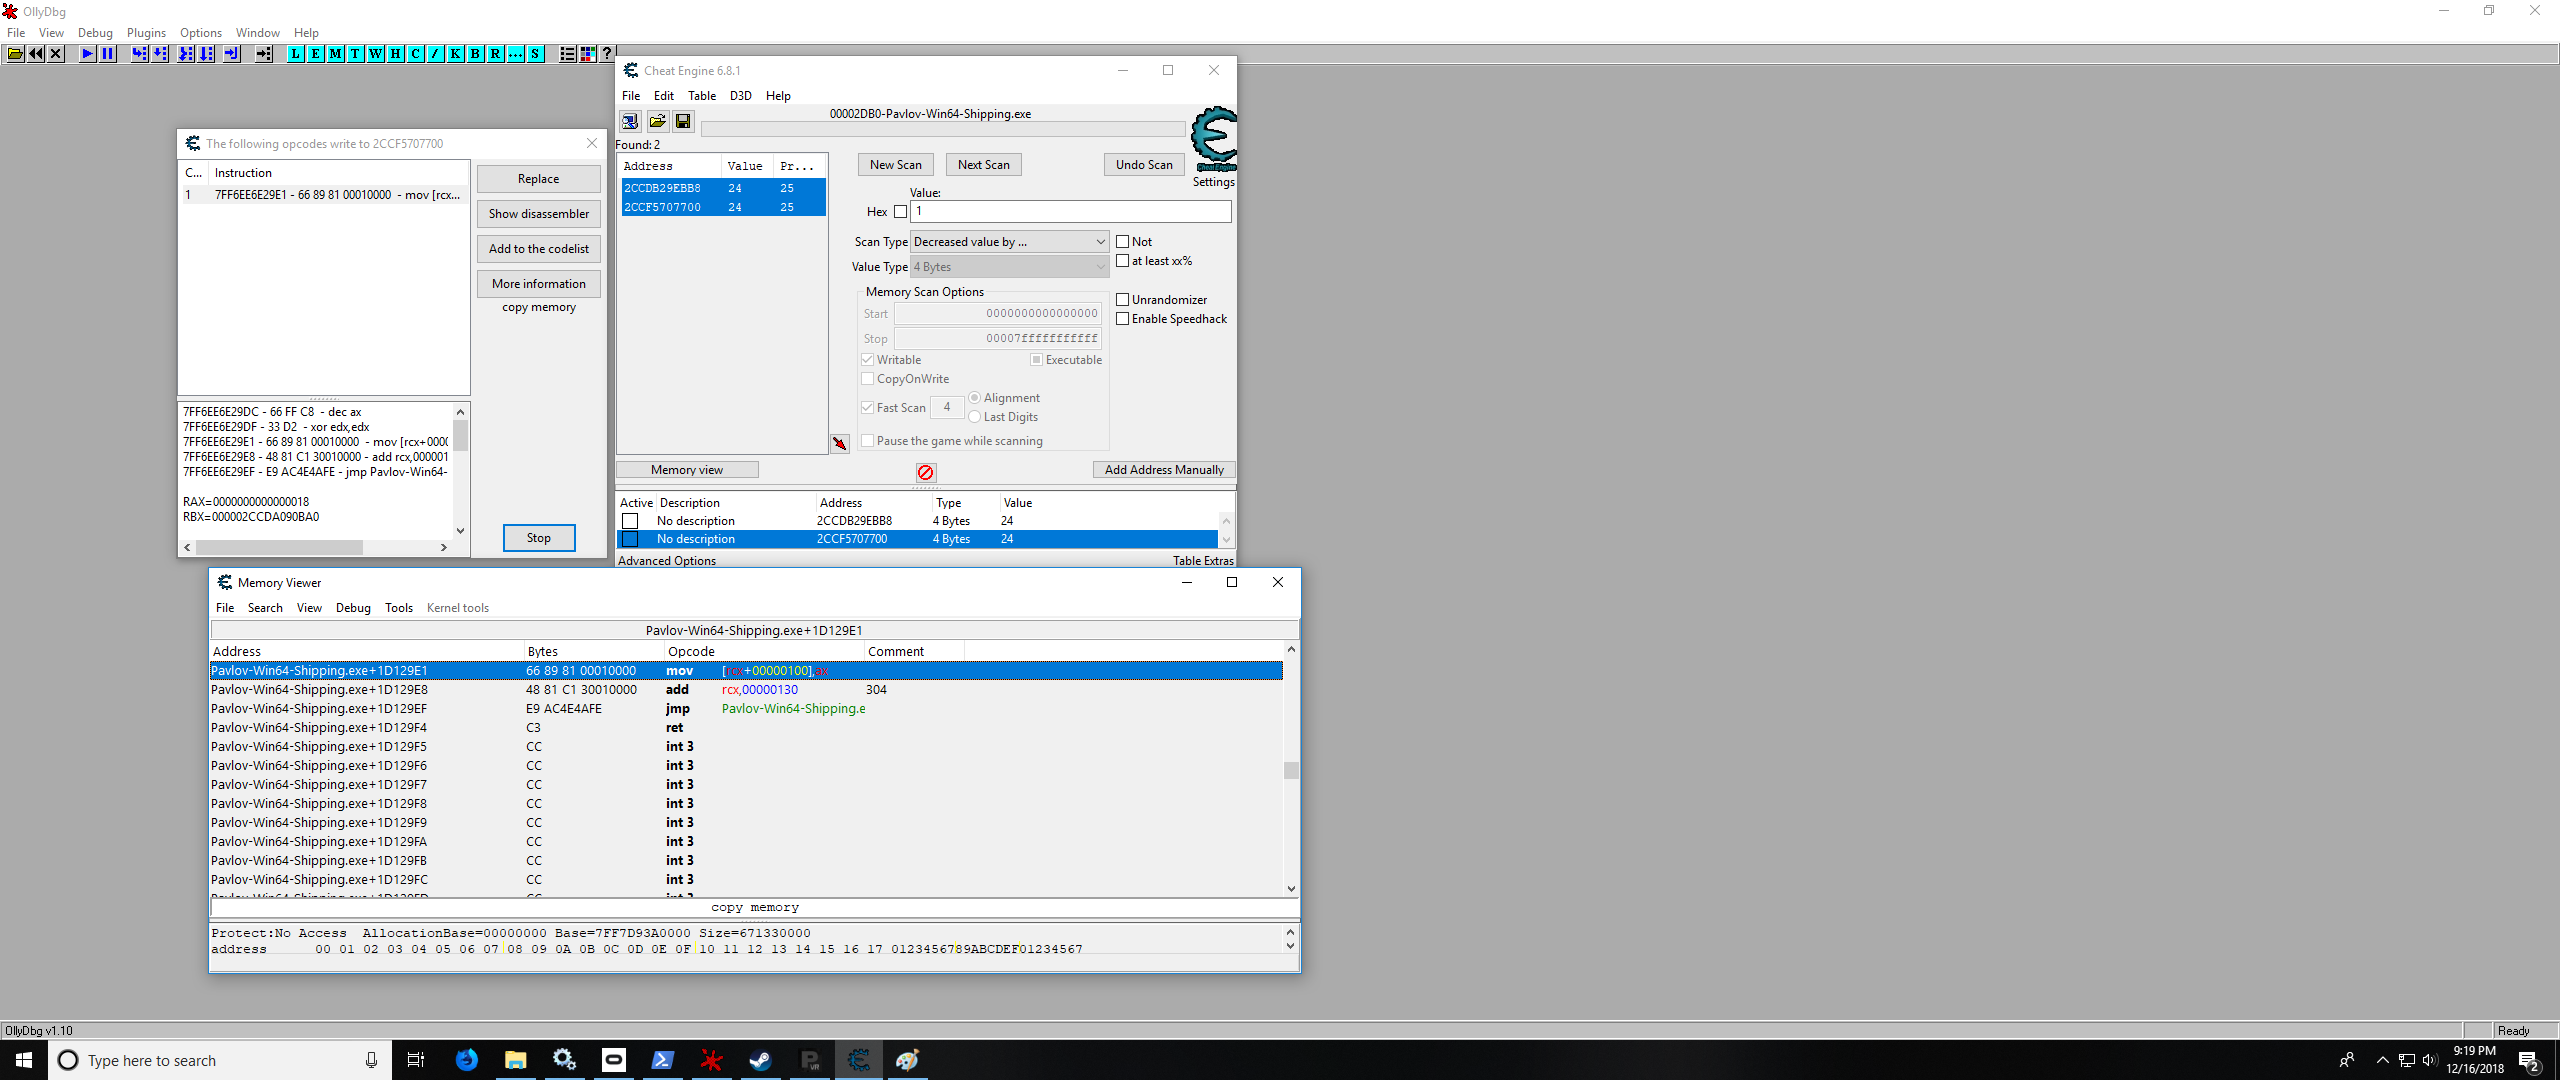Image resolution: width=2560 pixels, height=1080 pixels.
Task: Show Executable modules via the E button
Action: [316, 54]
